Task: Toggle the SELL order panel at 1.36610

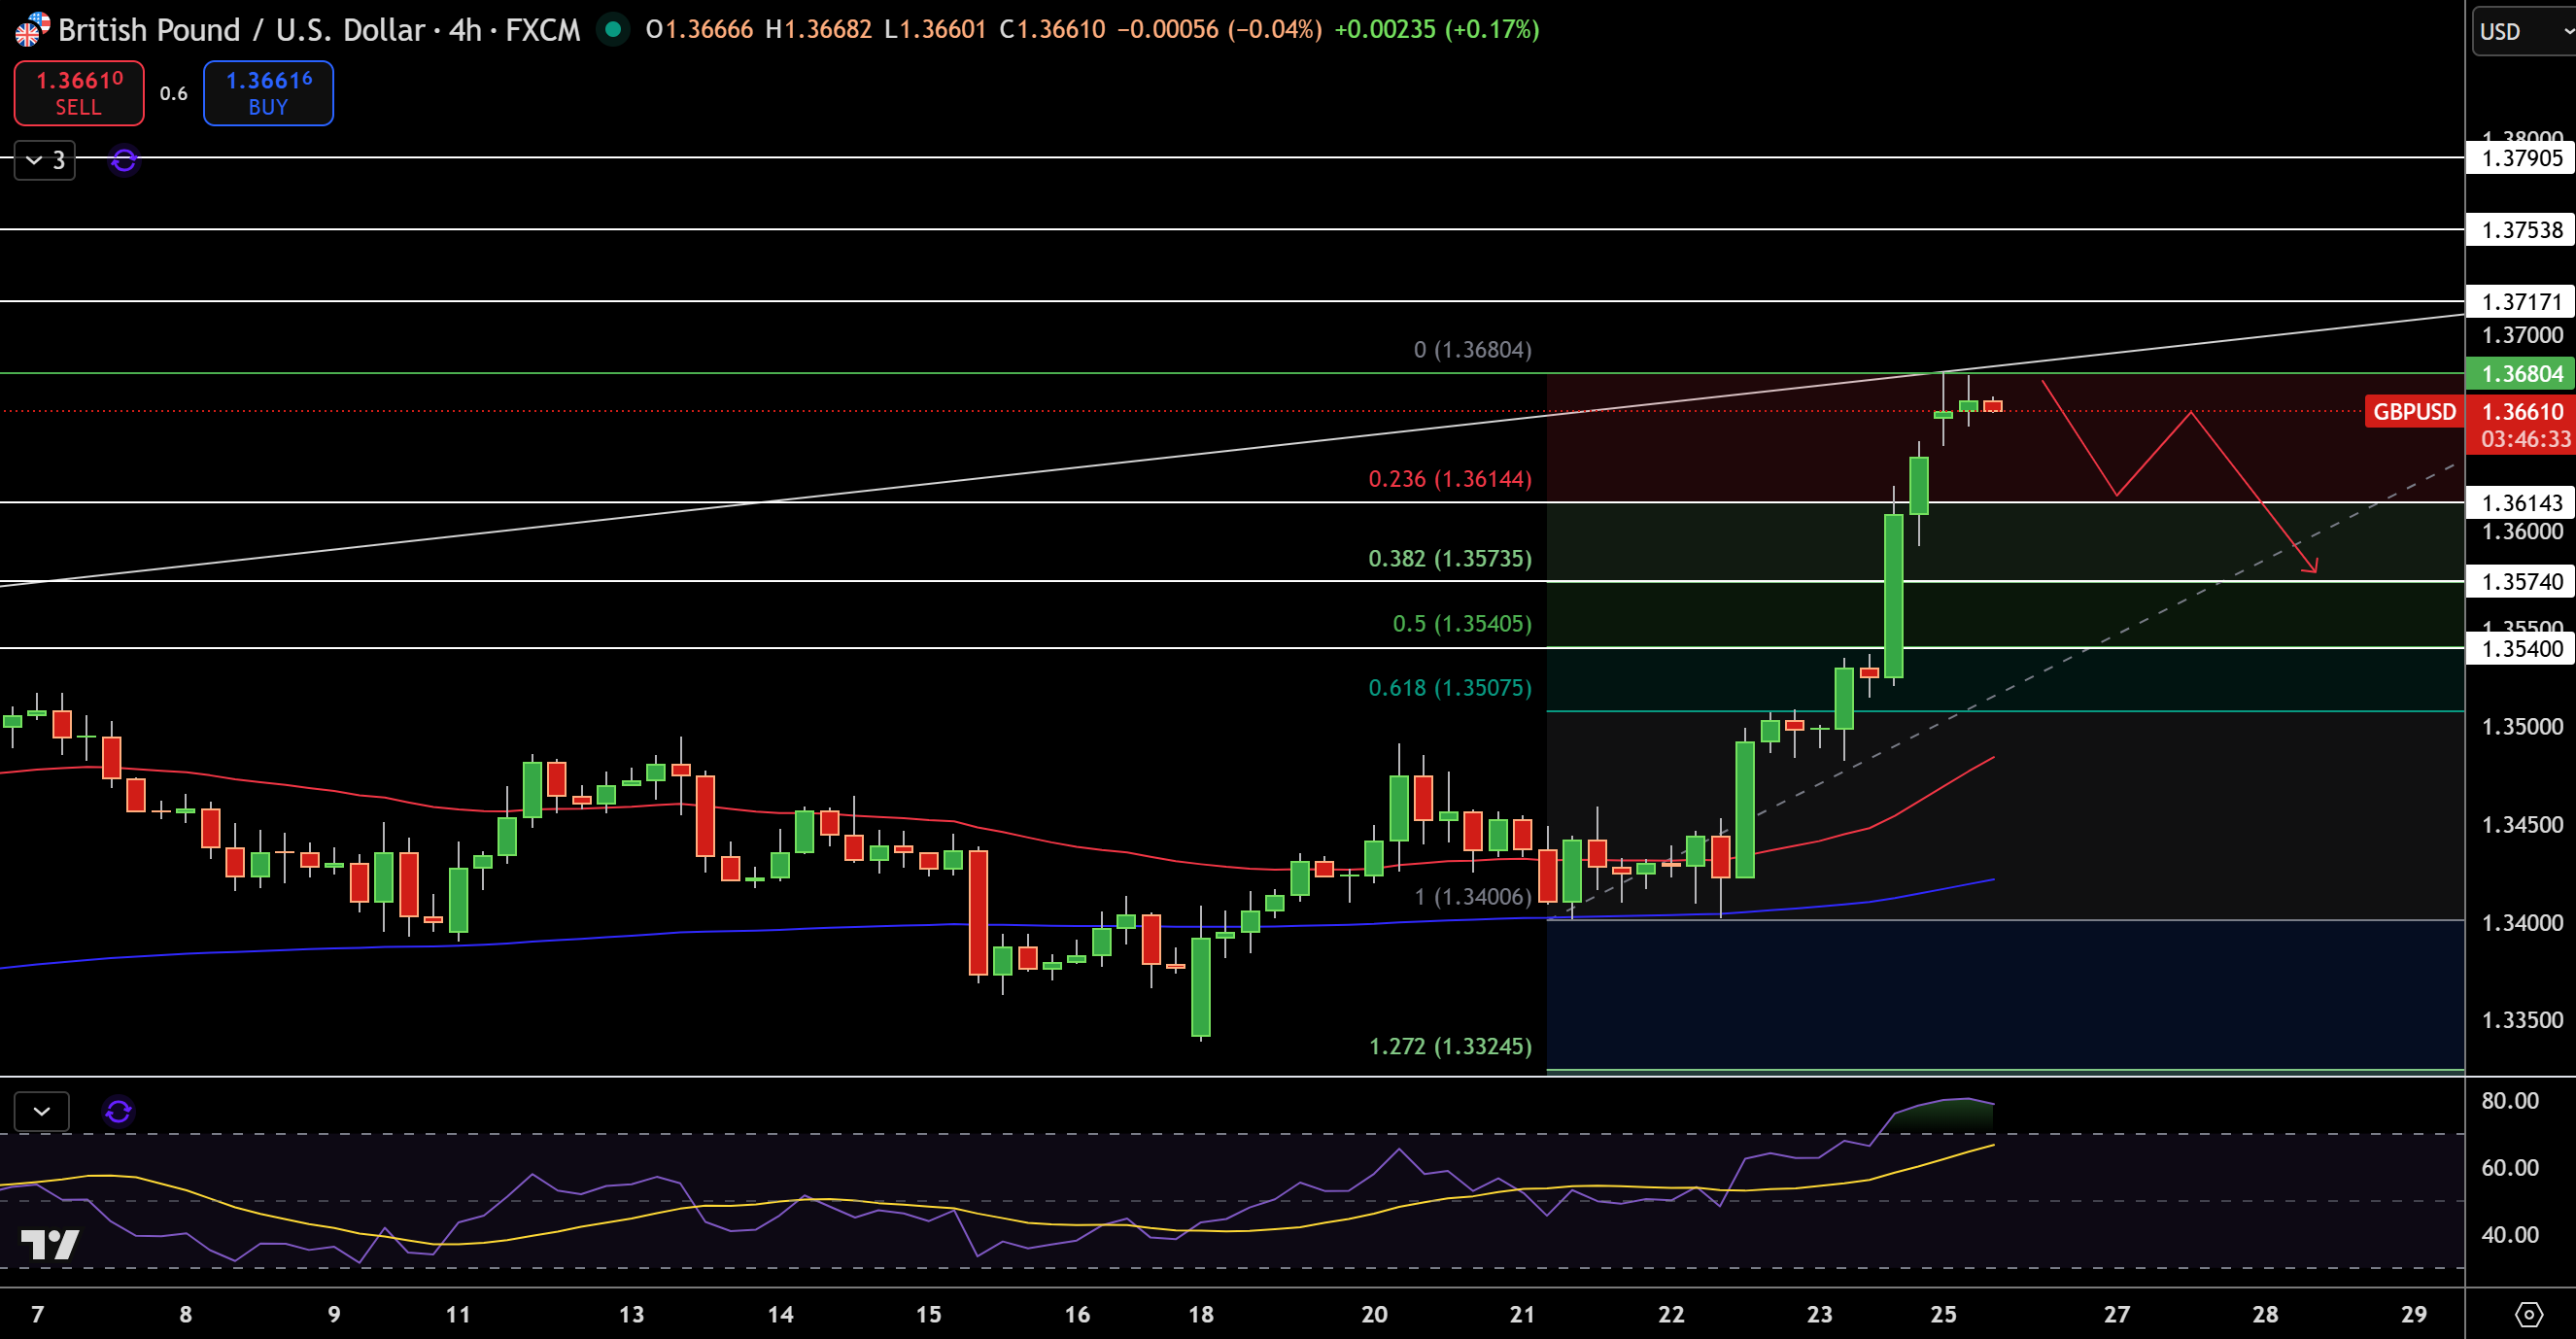Action: point(79,92)
